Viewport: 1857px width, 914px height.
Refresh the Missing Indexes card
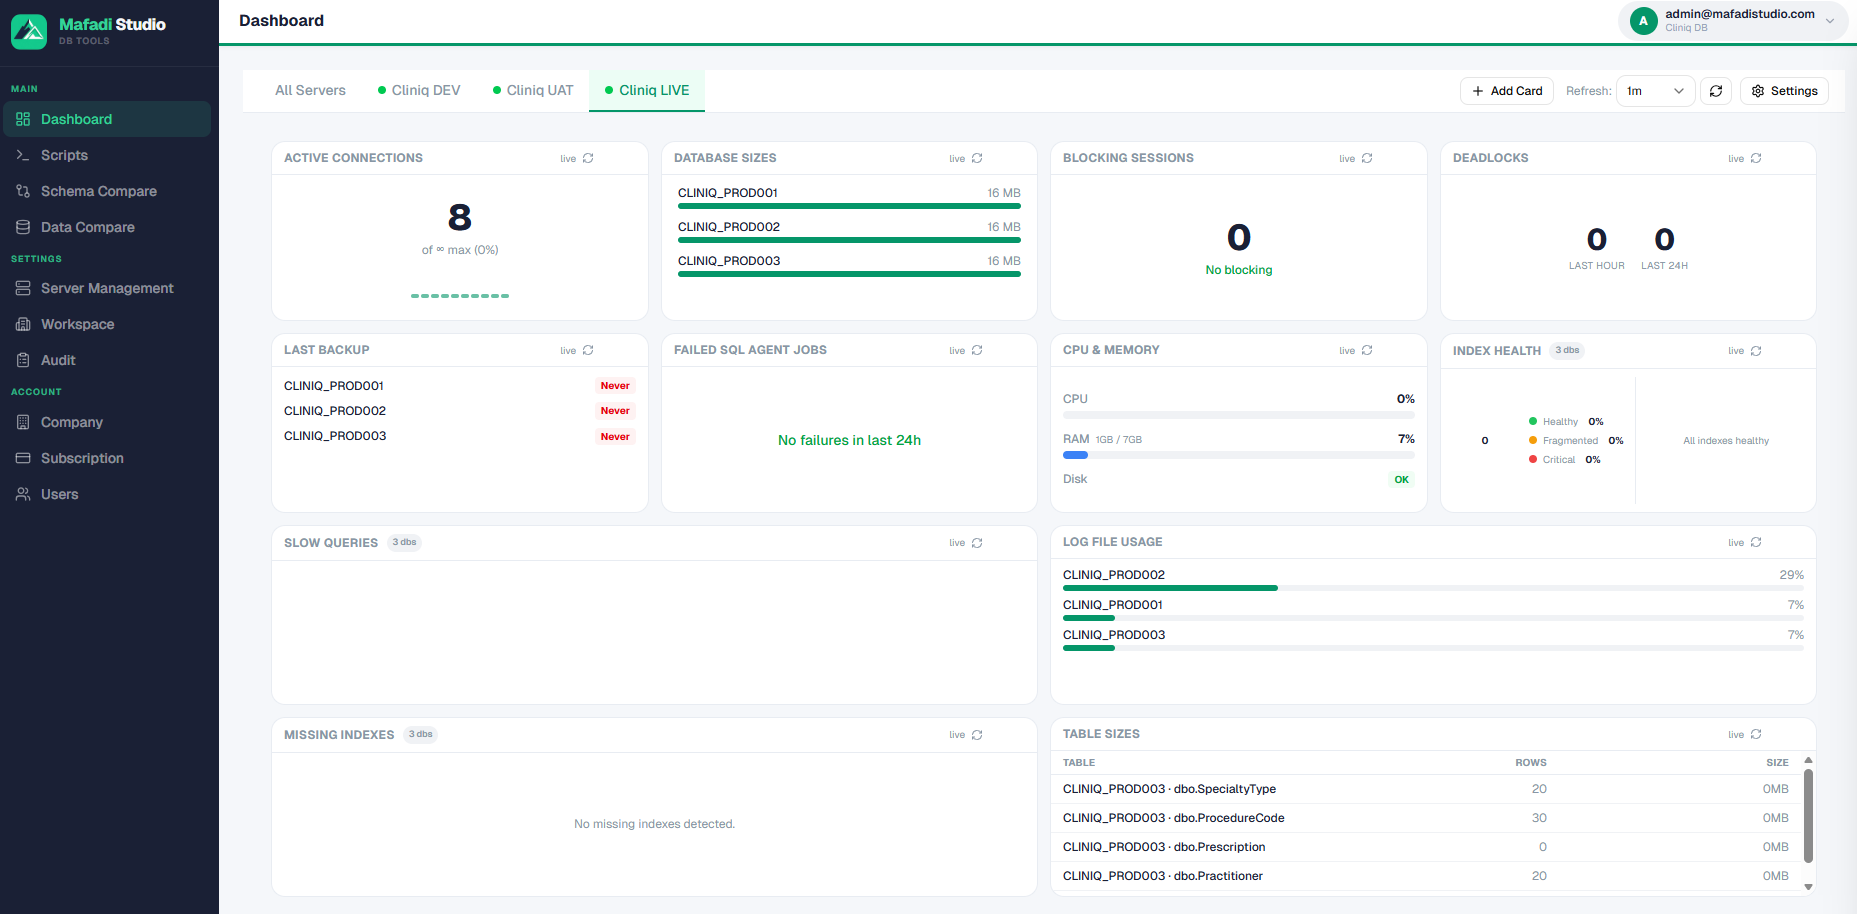point(977,735)
